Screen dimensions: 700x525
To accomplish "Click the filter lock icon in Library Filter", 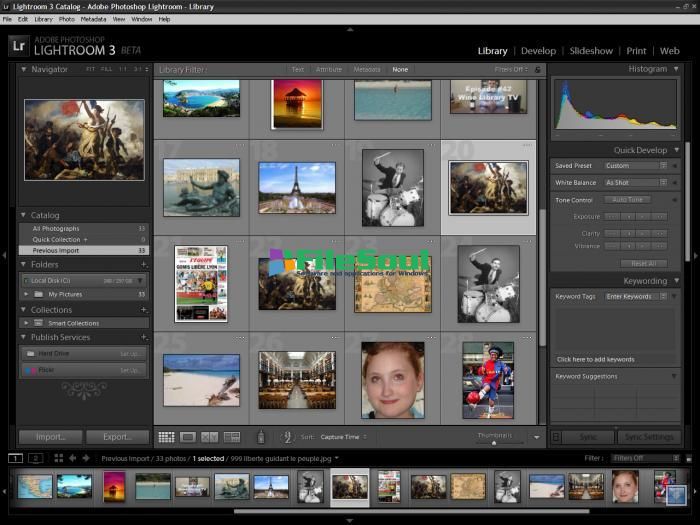I will tap(537, 70).
